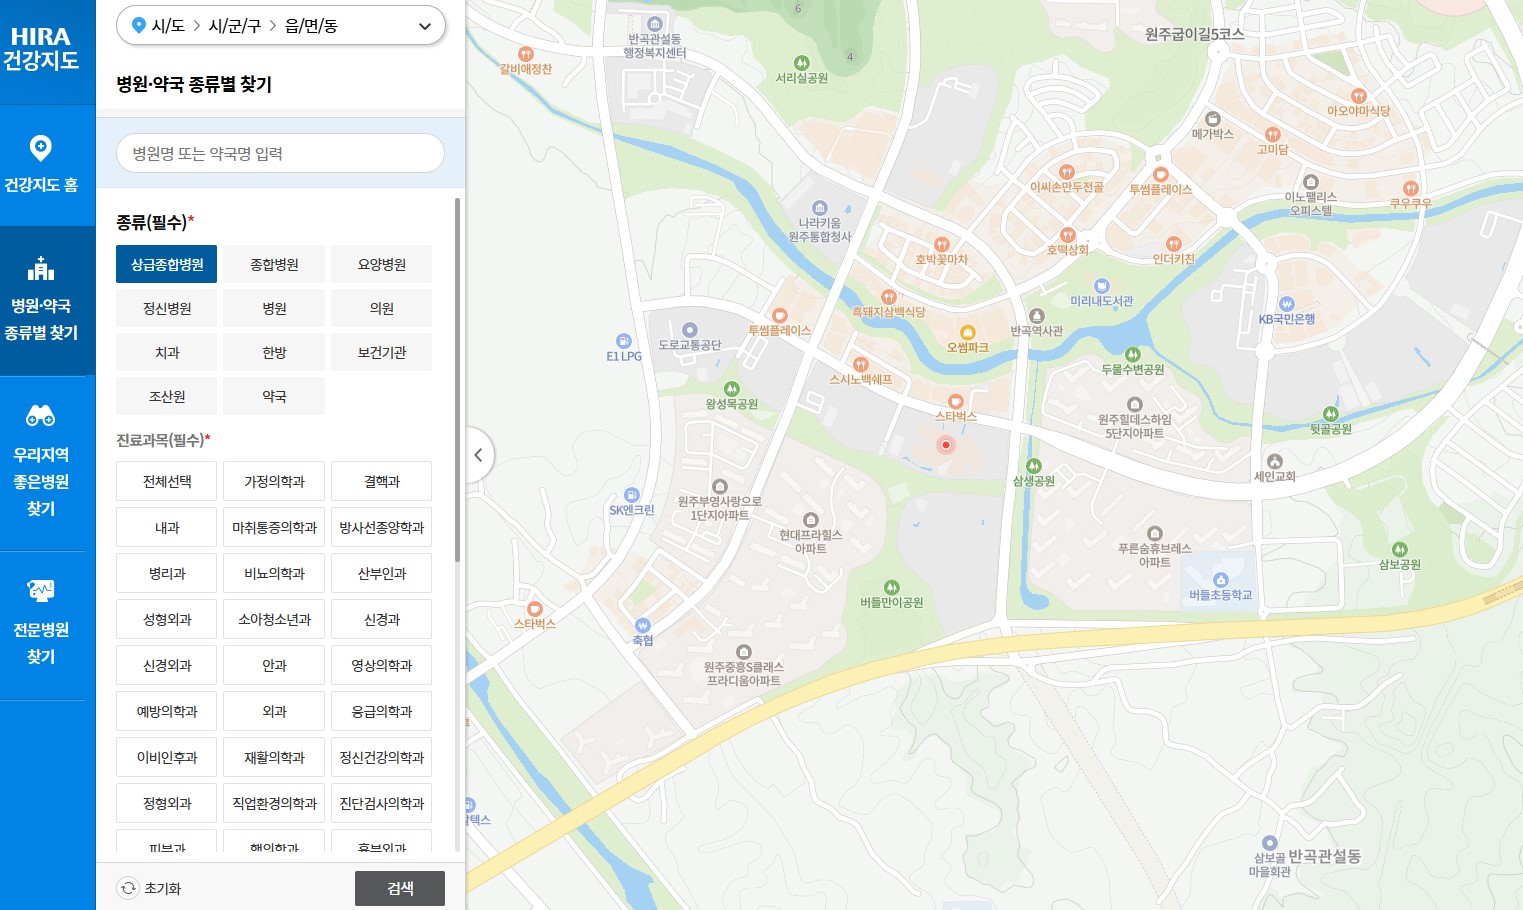Choose 방사선종양학과 department
Viewport: 1523px width, 910px height.
pos(381,527)
